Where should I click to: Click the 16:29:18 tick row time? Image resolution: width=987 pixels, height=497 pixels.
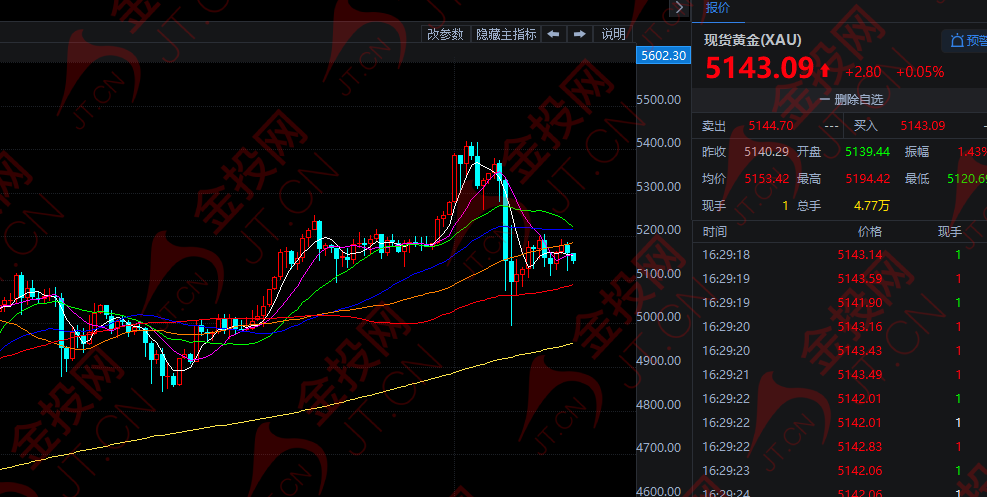[726, 255]
